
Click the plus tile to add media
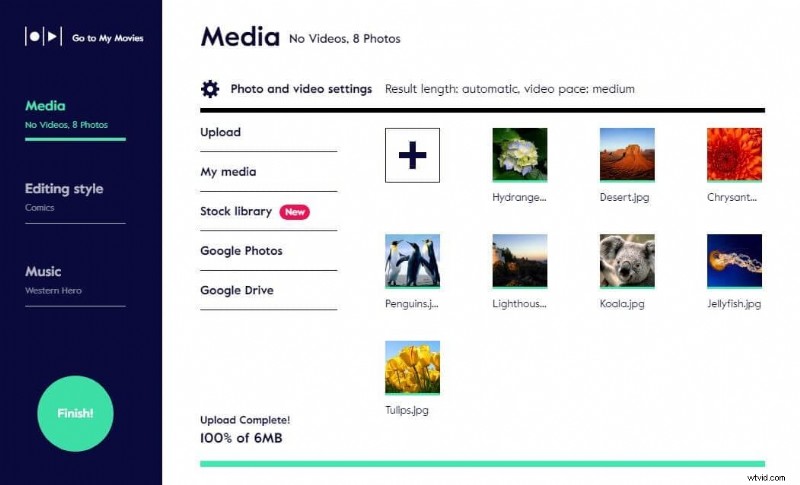click(412, 155)
